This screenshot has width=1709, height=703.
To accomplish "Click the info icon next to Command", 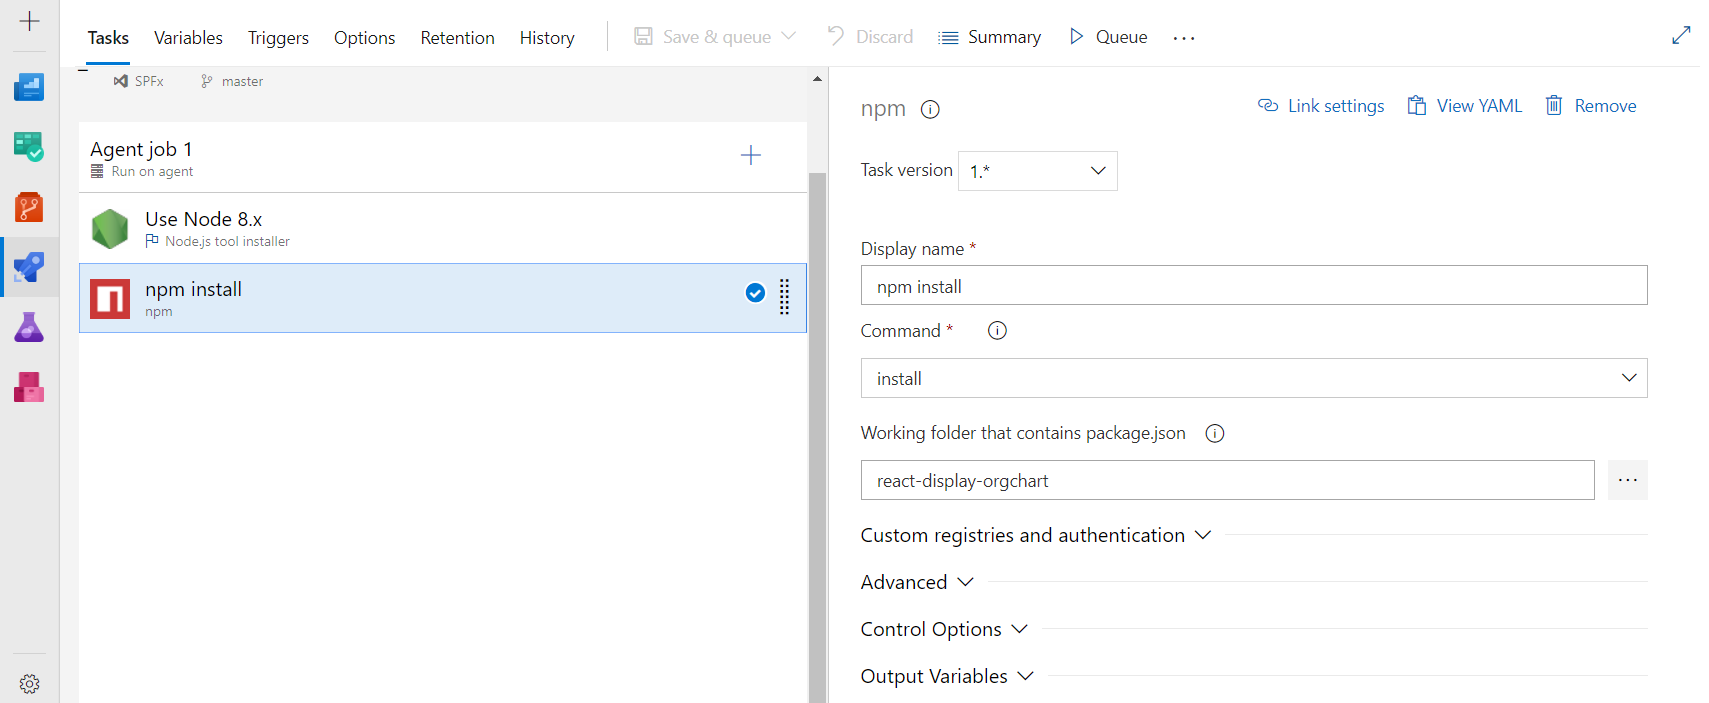I will [x=997, y=331].
